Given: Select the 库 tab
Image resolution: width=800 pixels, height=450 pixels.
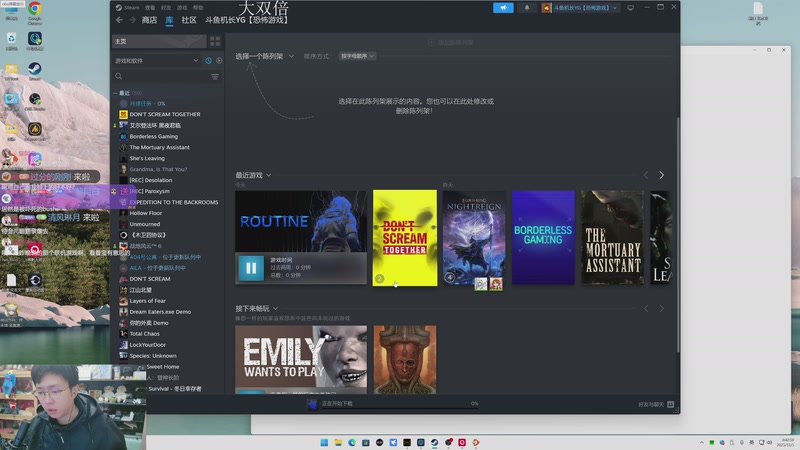Looking at the screenshot, I should click(x=169, y=20).
